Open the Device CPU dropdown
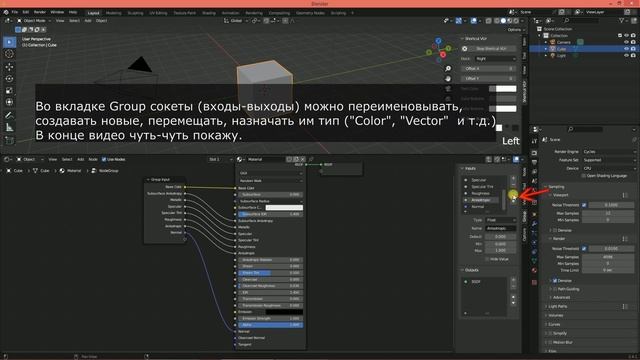The height and width of the screenshot is (360, 640). click(x=609, y=168)
